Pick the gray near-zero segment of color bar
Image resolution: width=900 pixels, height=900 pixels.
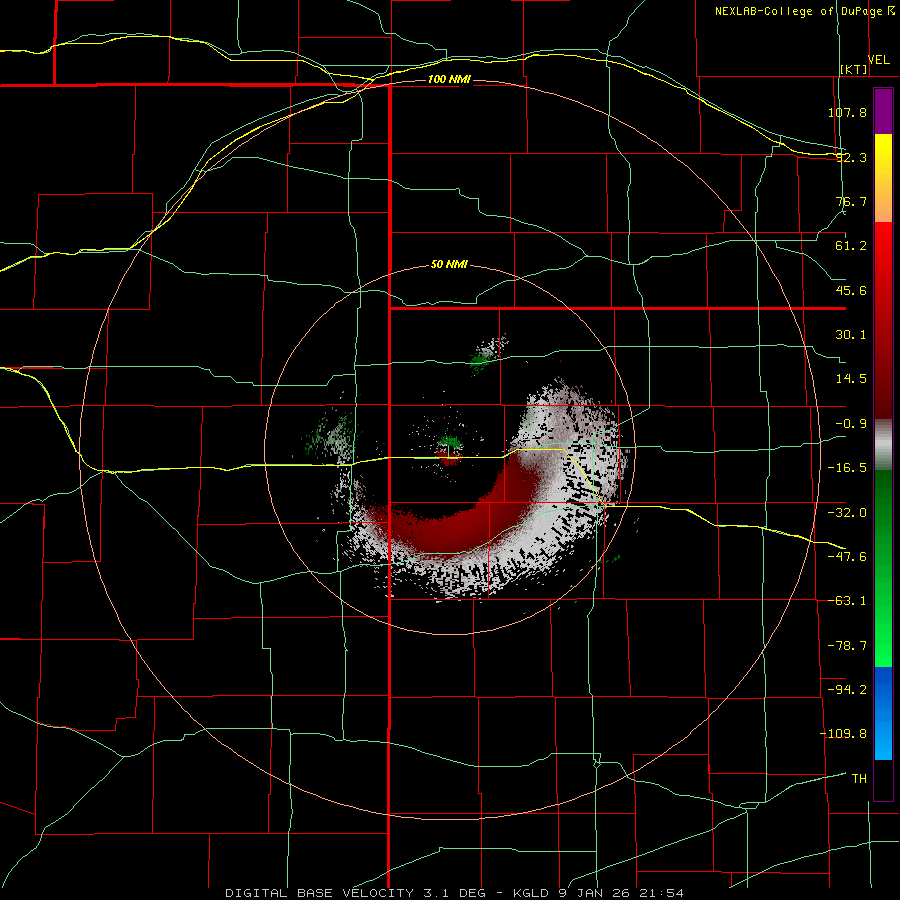tap(883, 444)
